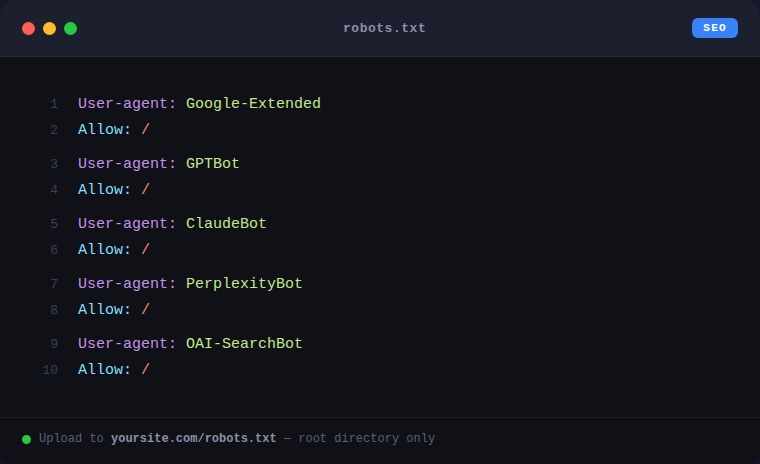Click the slash path on line 10
This screenshot has width=760, height=464.
pyautogui.click(x=145, y=369)
